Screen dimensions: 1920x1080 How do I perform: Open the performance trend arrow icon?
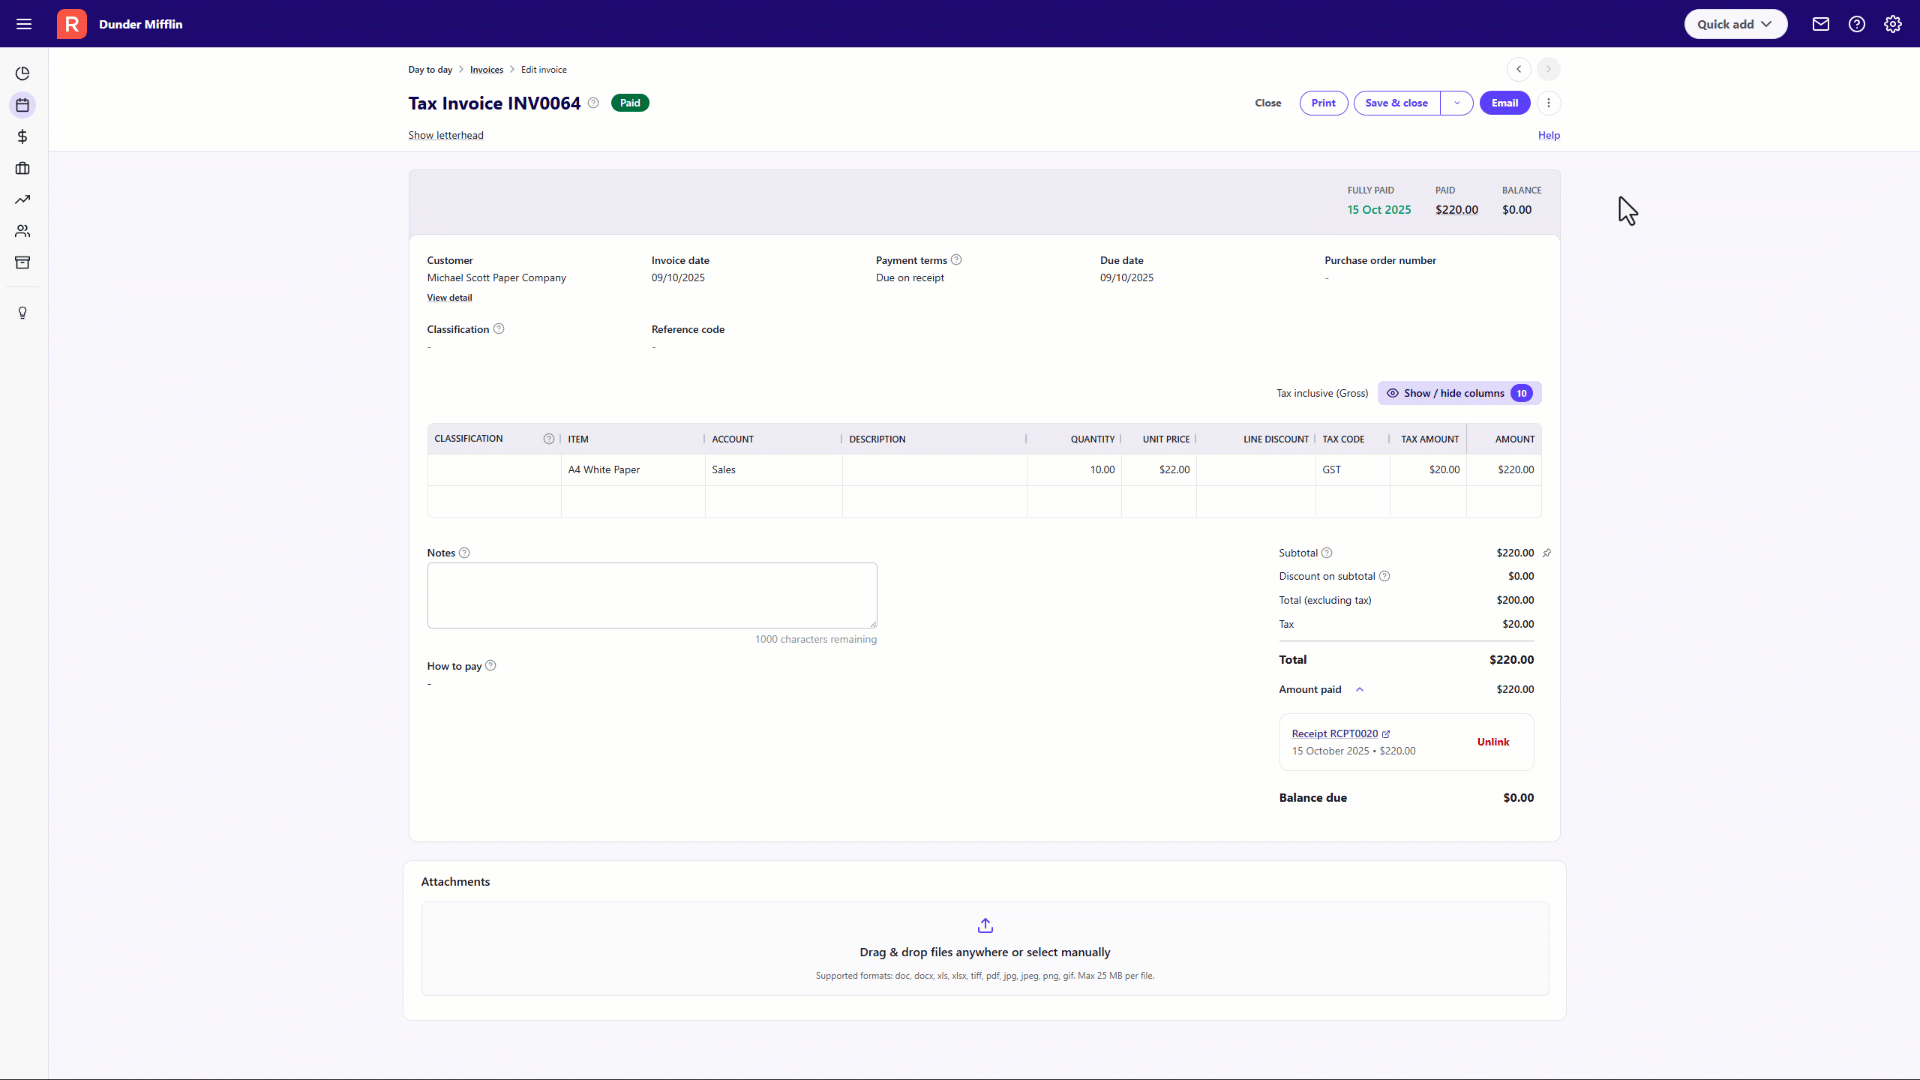tap(22, 200)
